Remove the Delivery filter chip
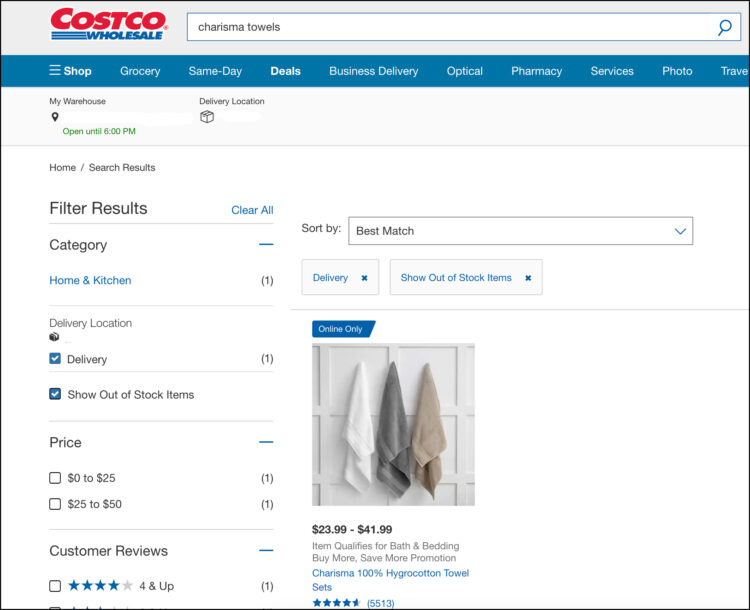750x610 pixels. point(364,278)
